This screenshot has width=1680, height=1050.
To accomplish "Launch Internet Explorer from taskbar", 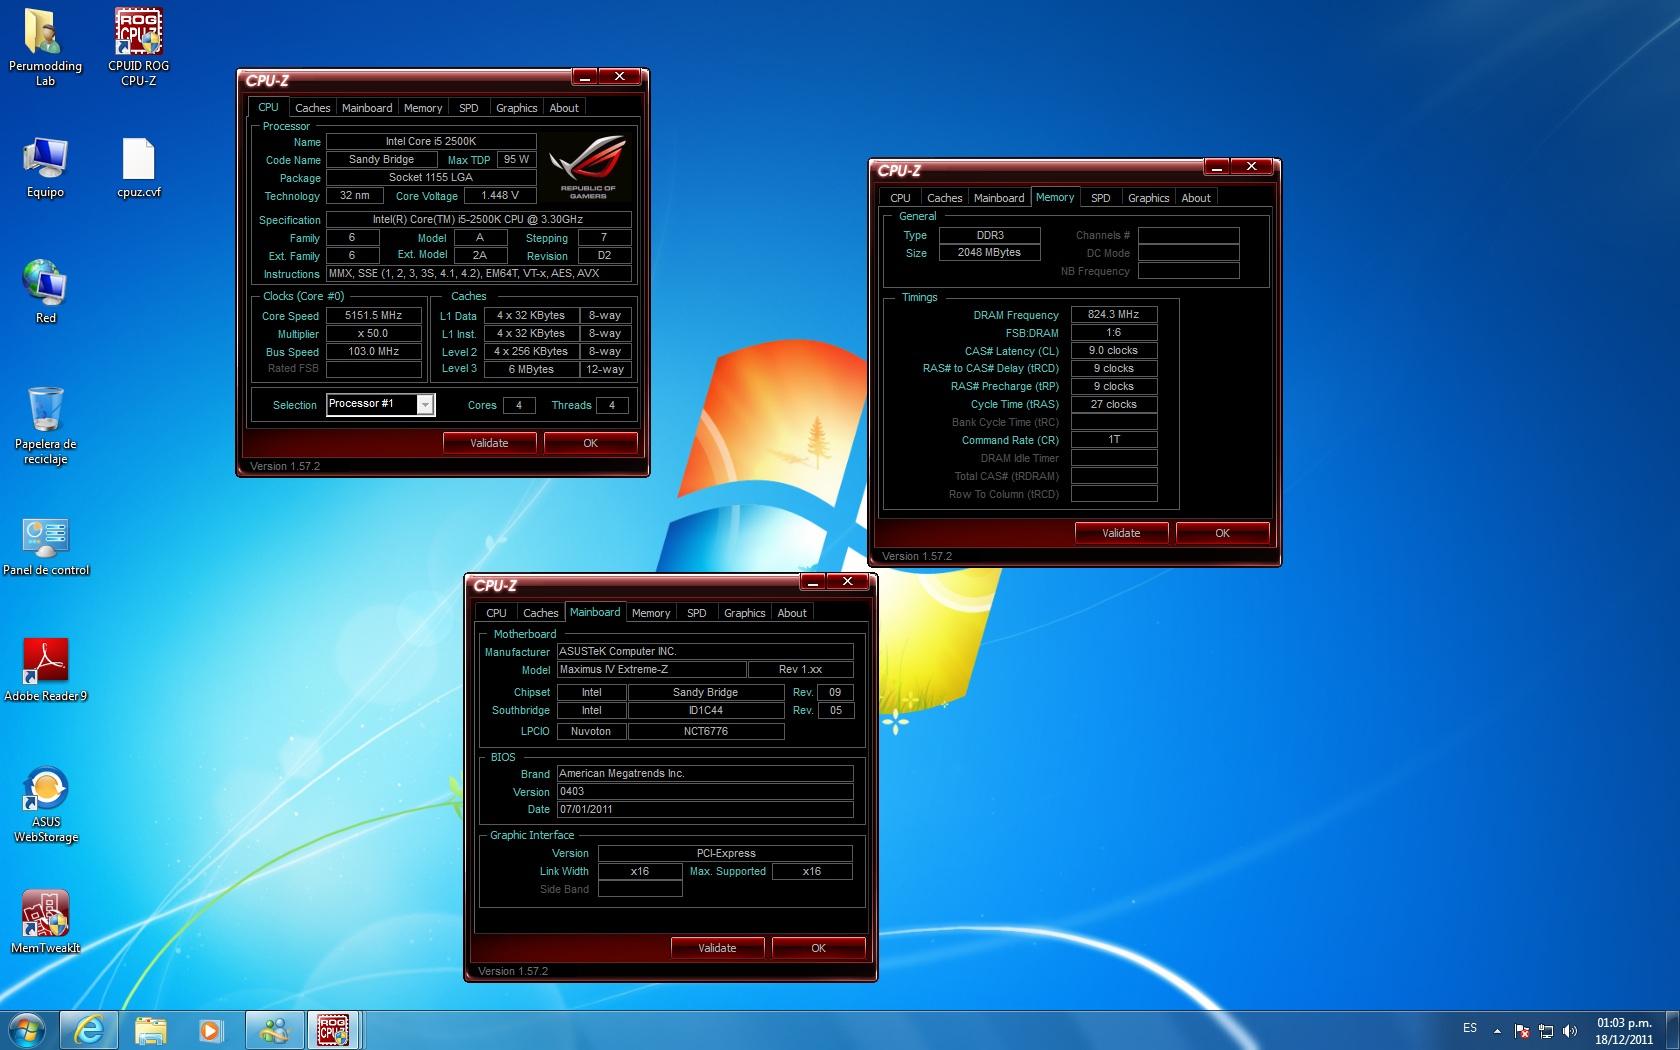I will tap(89, 1030).
